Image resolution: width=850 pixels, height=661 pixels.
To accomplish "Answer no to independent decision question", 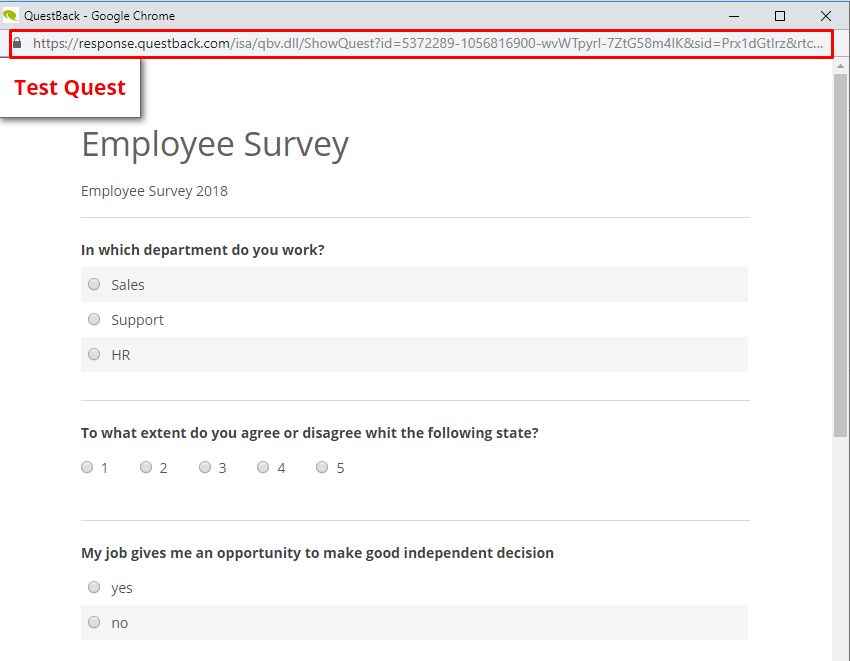I will (94, 622).
